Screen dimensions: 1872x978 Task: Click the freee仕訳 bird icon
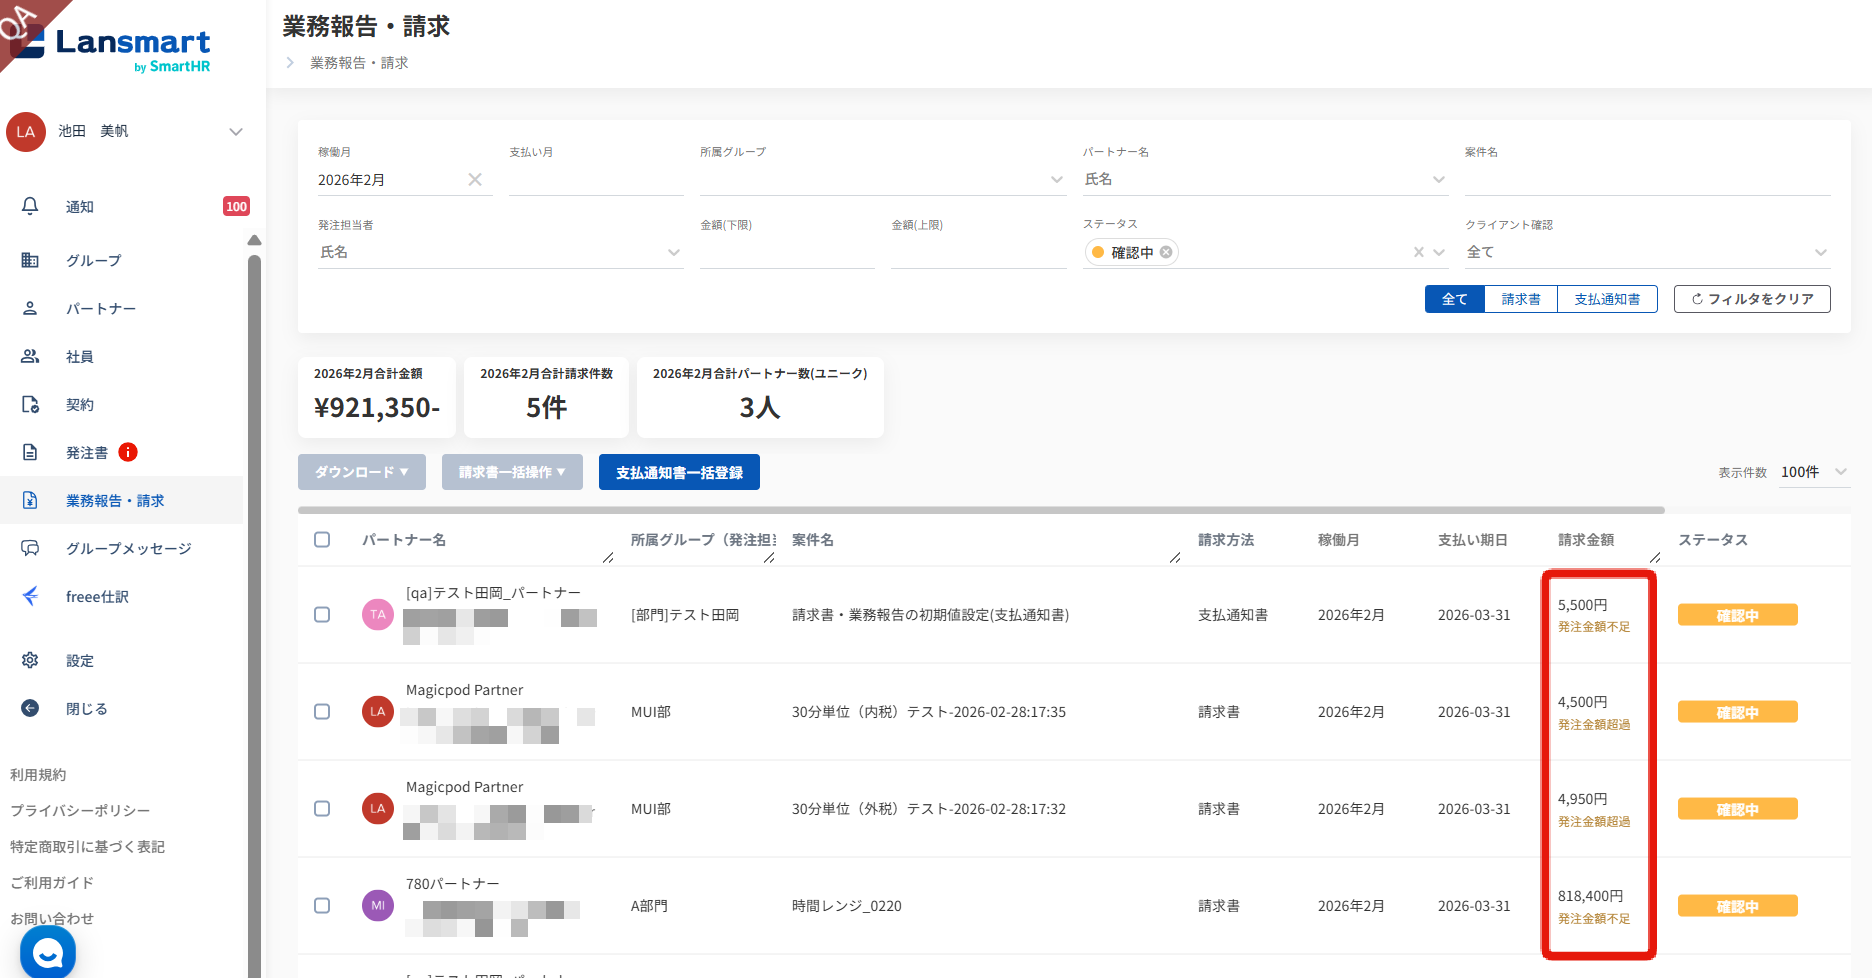coord(30,596)
